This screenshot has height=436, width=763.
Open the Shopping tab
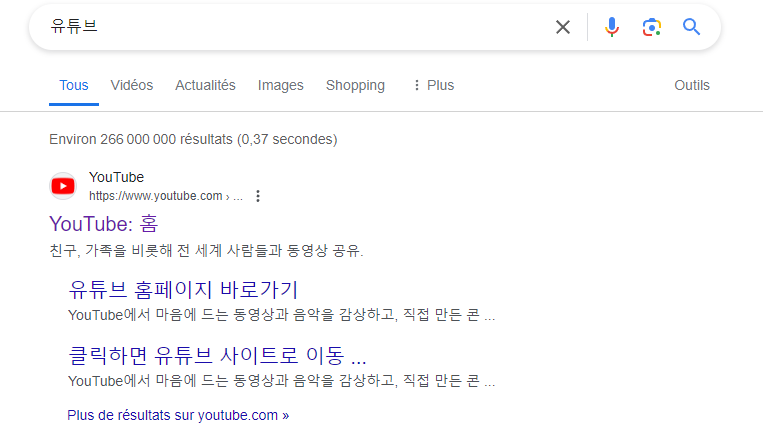pyautogui.click(x=355, y=85)
